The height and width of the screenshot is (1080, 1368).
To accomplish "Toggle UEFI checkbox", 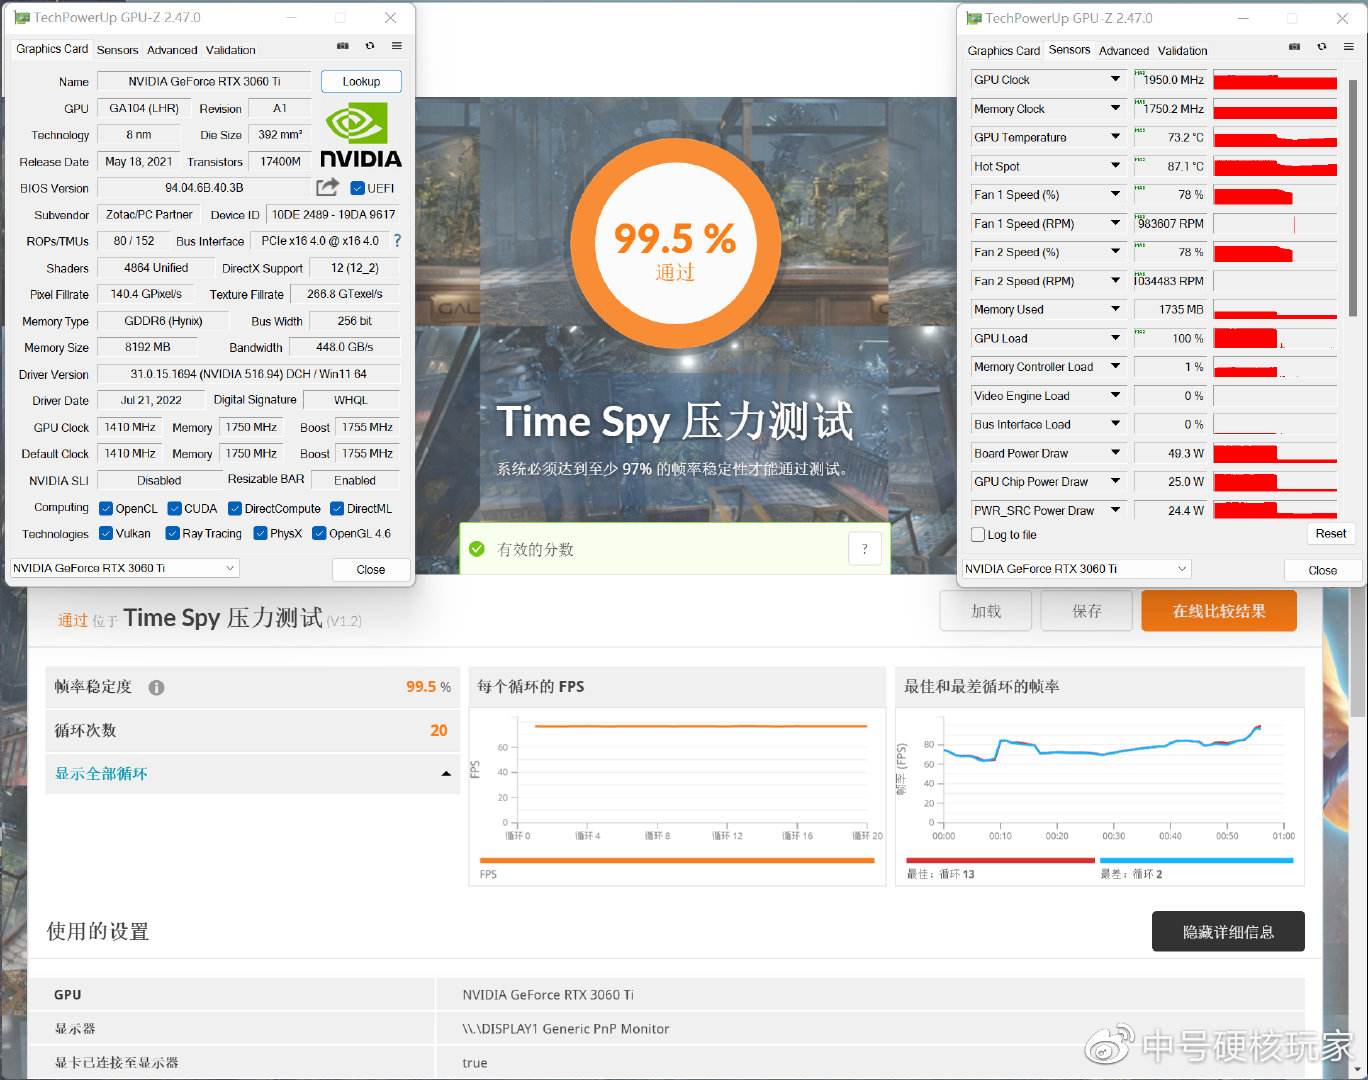I will tap(358, 188).
